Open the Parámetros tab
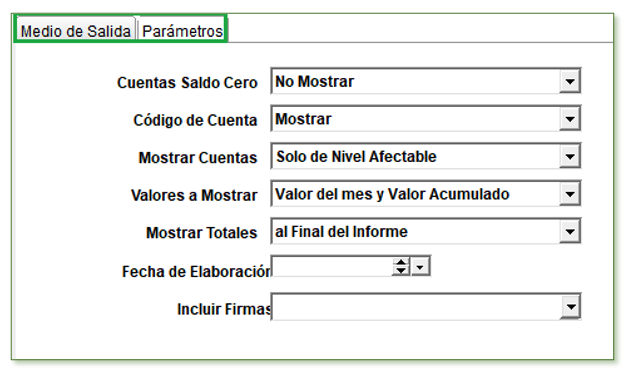The height and width of the screenshot is (378, 628). point(182,31)
